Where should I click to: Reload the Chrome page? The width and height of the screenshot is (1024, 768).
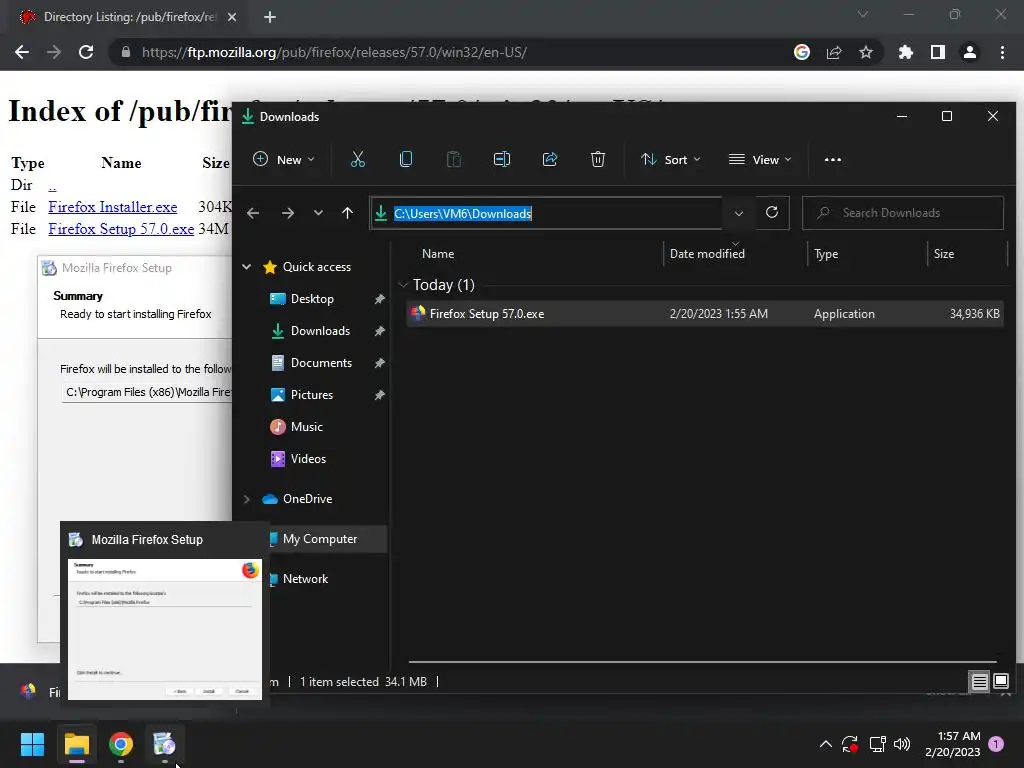pyautogui.click(x=86, y=52)
